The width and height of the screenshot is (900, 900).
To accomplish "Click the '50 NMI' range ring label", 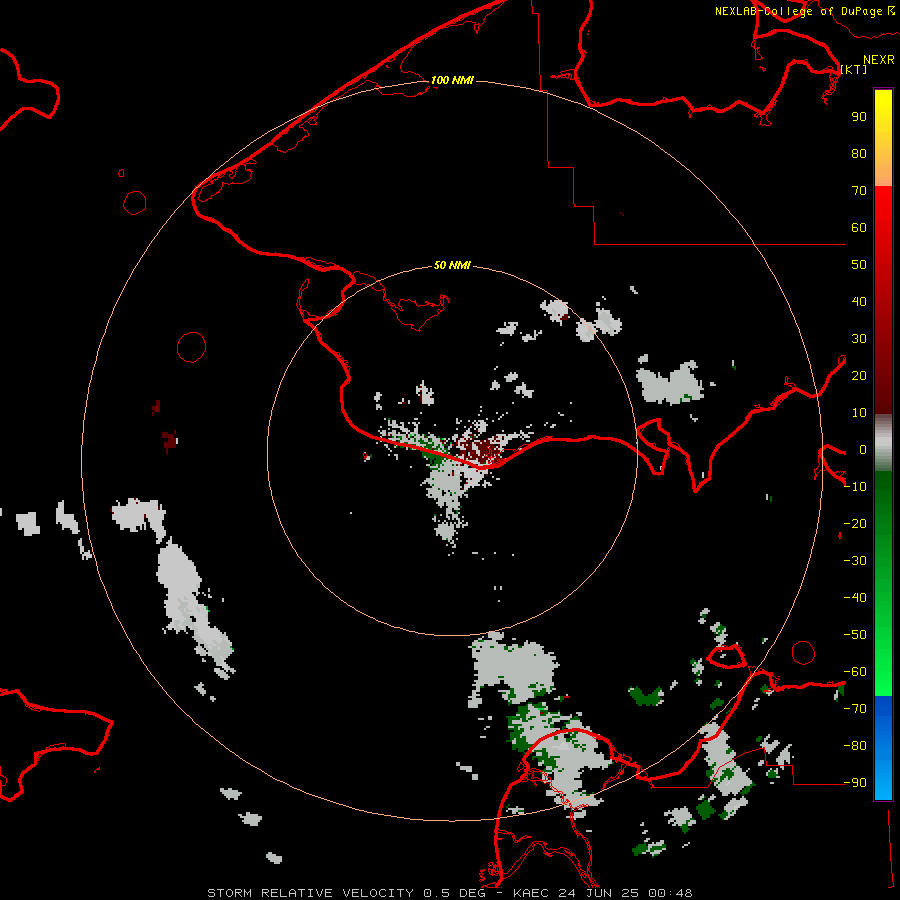I will [452, 265].
